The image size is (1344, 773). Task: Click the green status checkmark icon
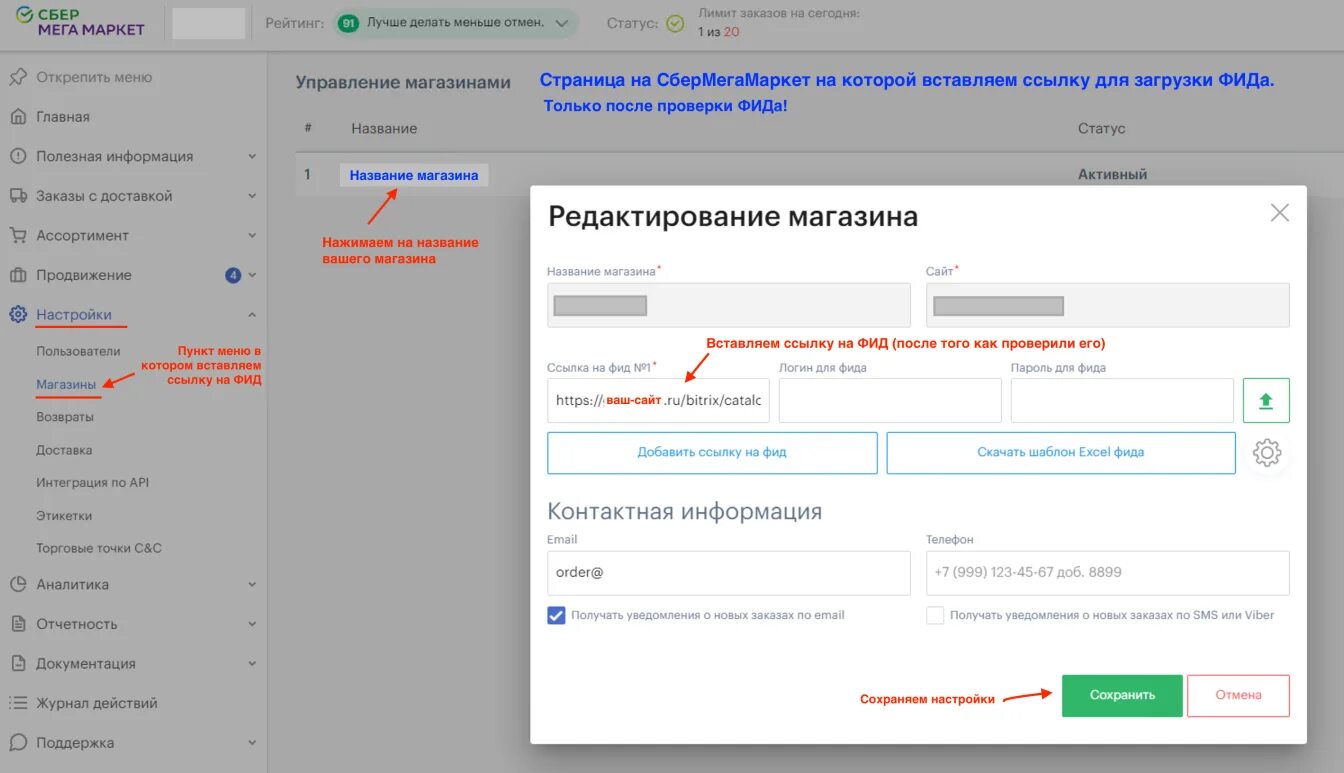coord(675,23)
